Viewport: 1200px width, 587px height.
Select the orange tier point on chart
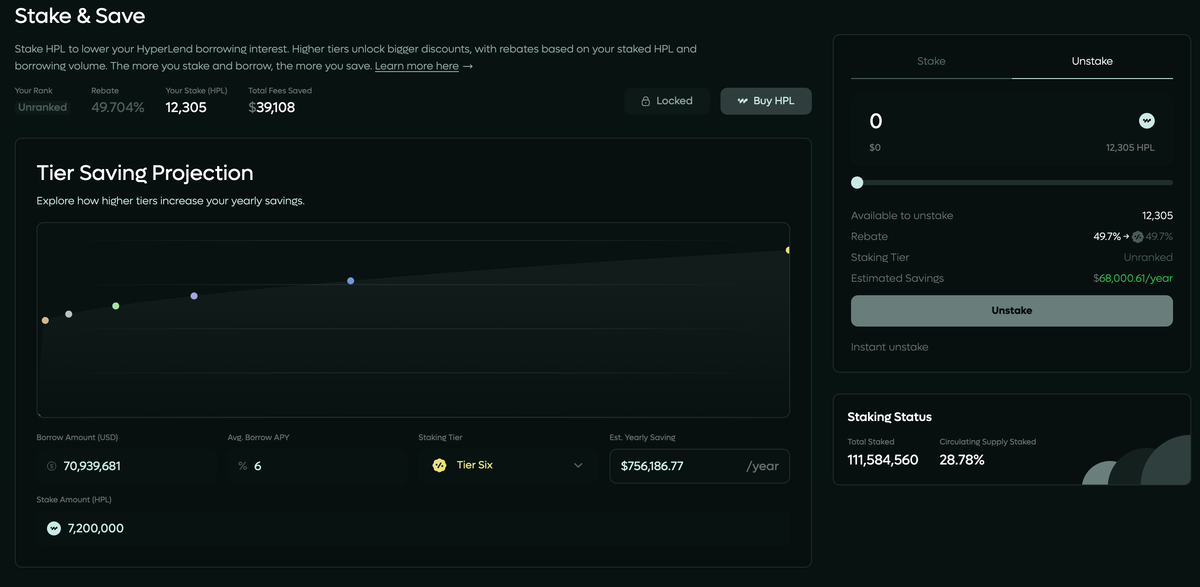[x=45, y=320]
